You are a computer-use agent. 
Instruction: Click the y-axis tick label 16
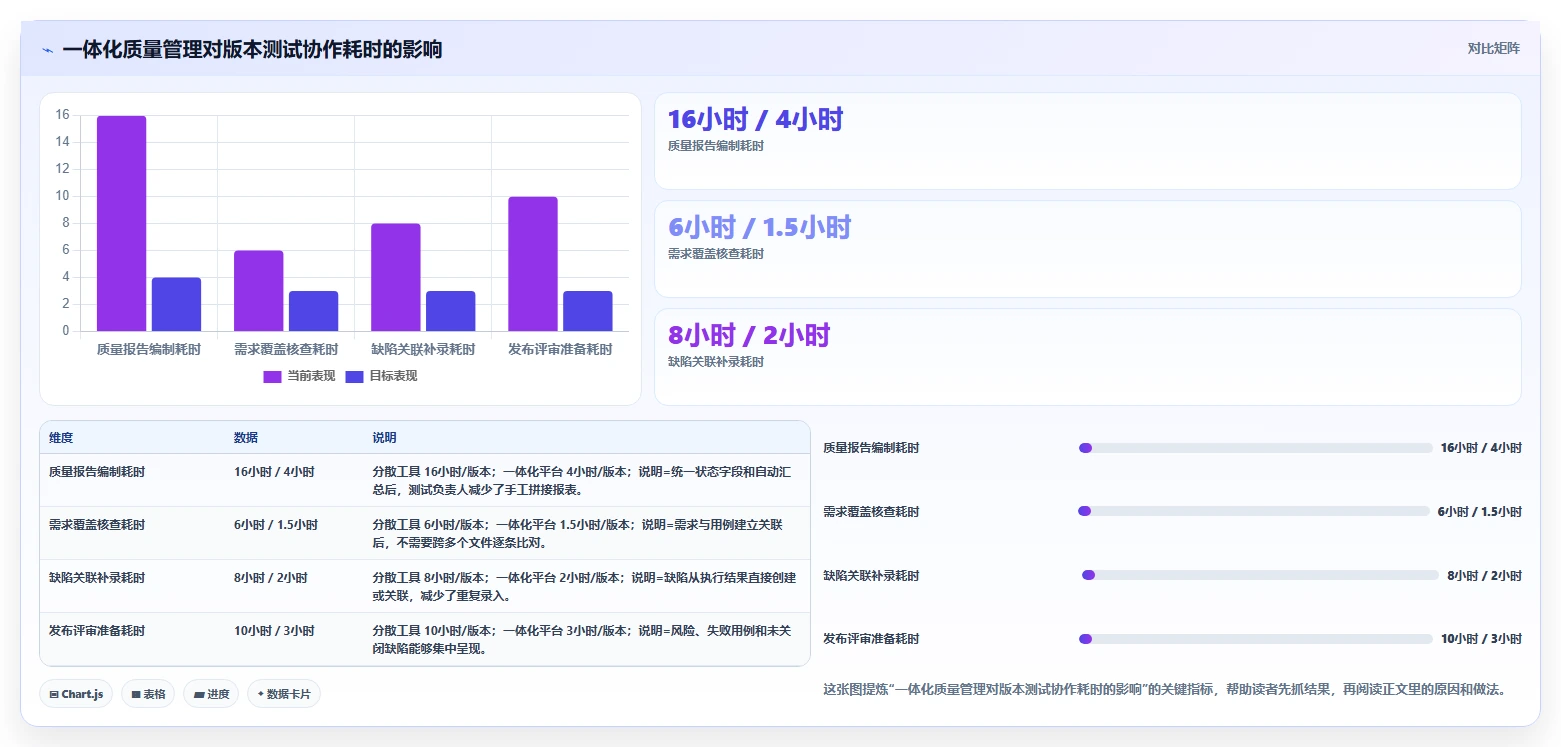coord(63,115)
